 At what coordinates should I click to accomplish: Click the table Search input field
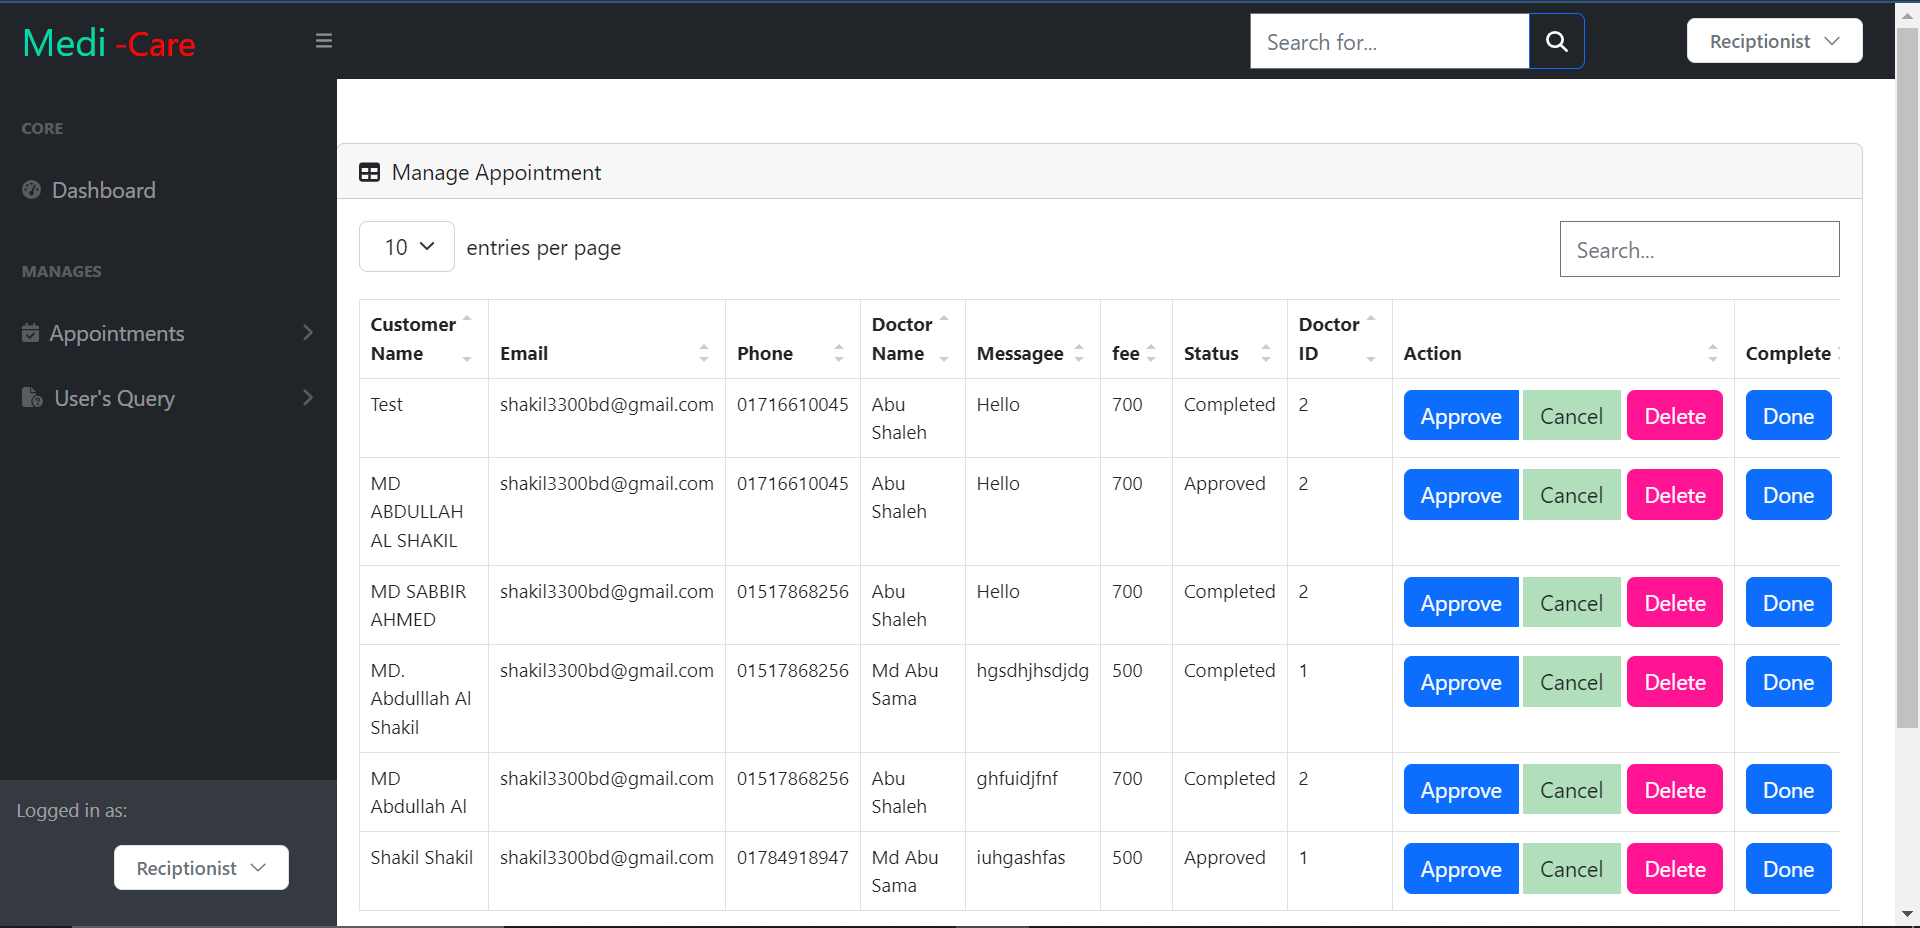1699,249
